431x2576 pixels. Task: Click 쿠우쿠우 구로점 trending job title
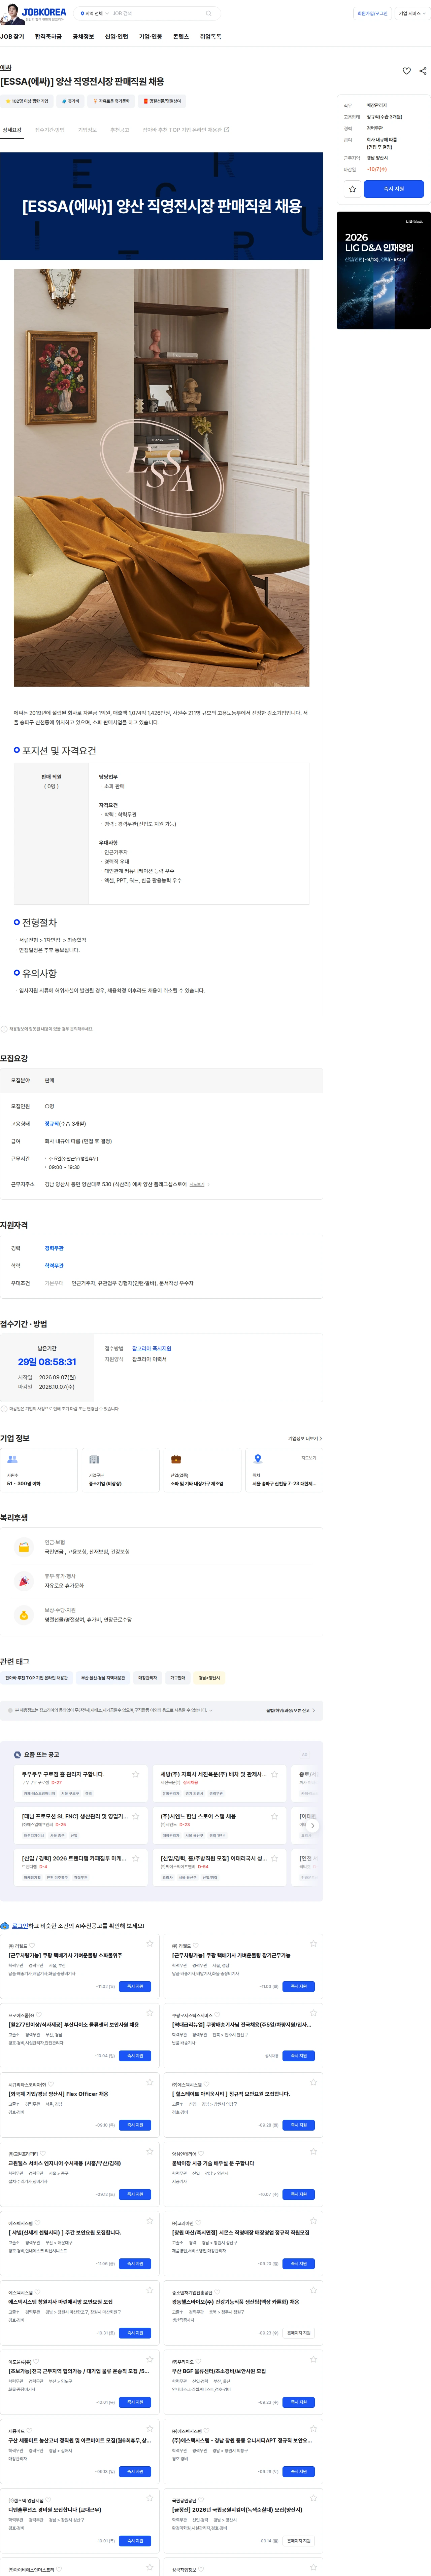63,1774
